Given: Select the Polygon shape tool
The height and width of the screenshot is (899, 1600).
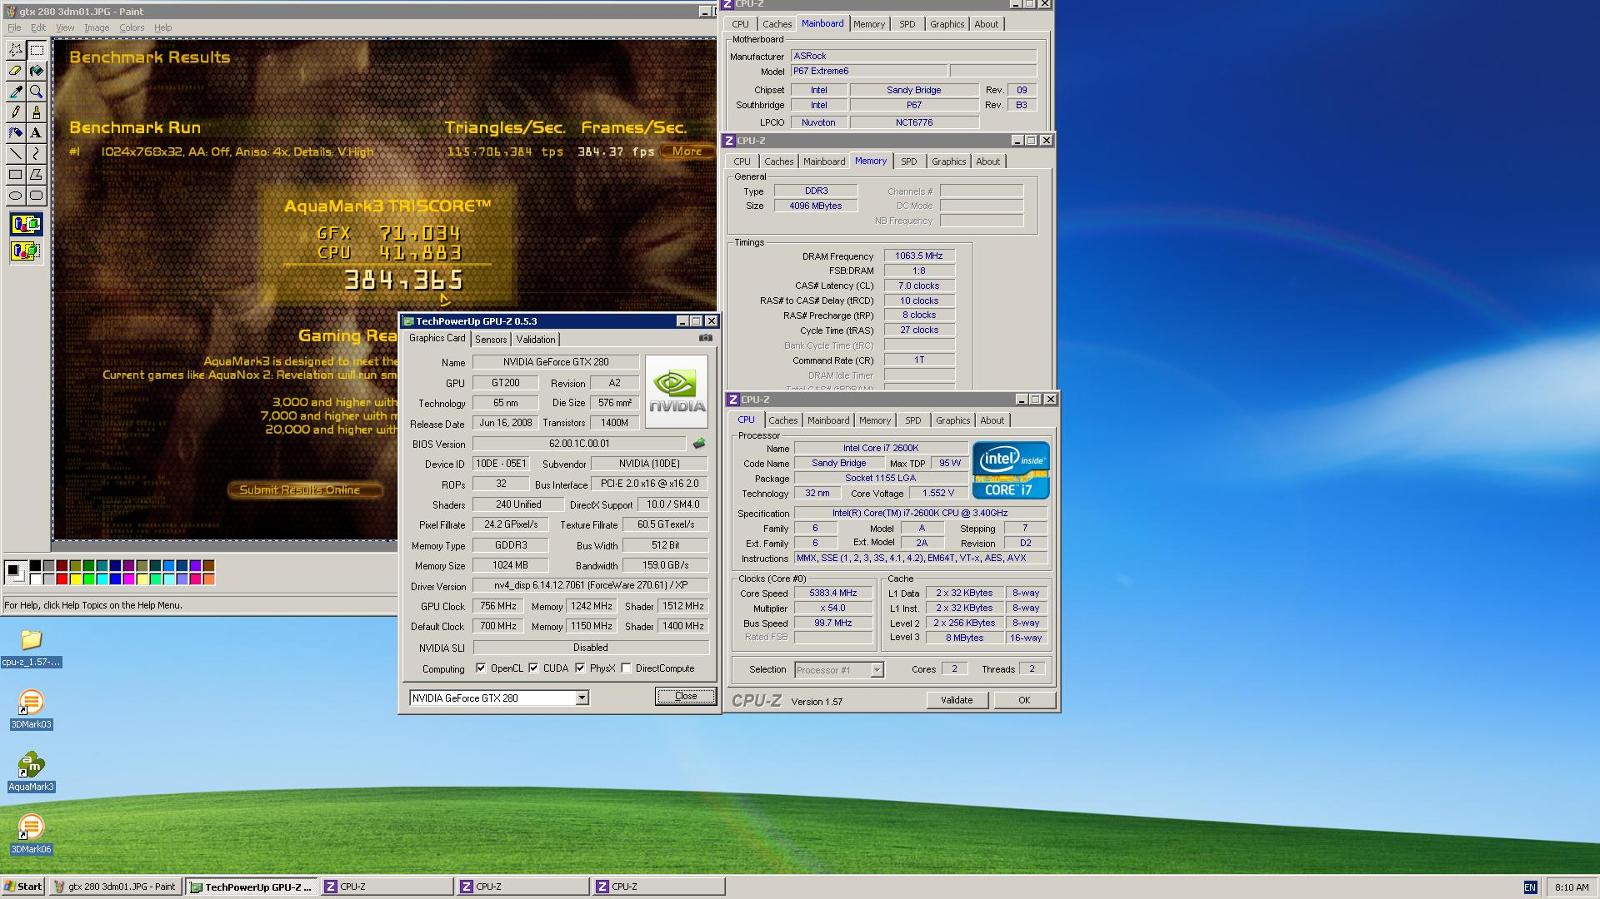Looking at the screenshot, I should pyautogui.click(x=36, y=175).
